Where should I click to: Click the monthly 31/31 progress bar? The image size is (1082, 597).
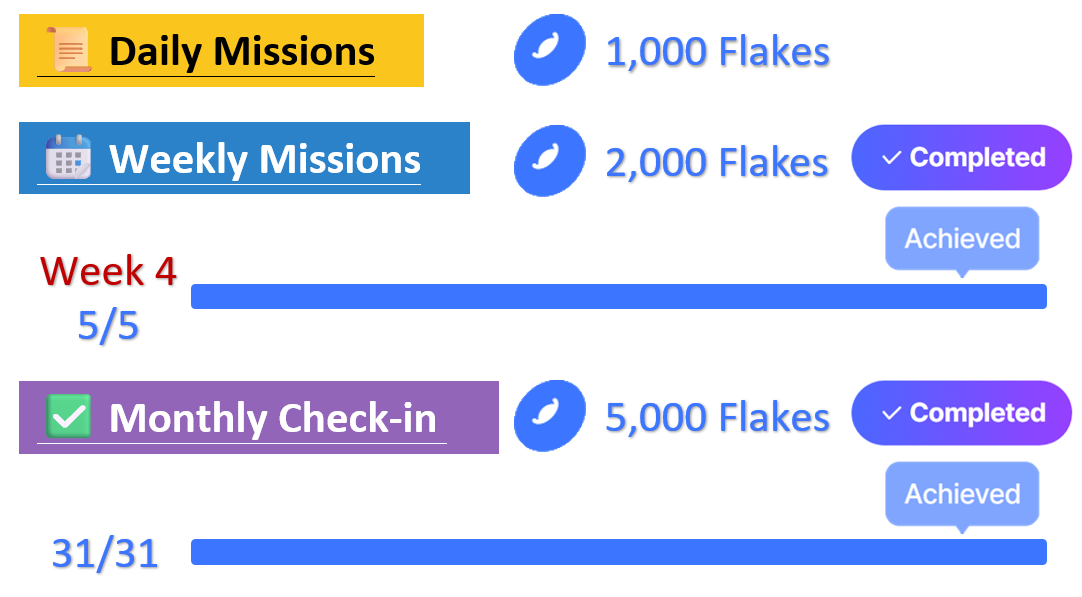tap(618, 552)
